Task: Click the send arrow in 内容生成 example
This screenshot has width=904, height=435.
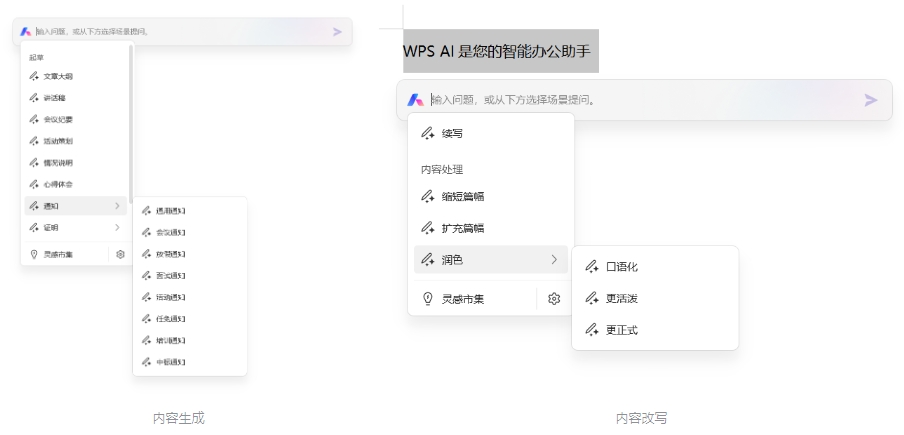Action: pyautogui.click(x=337, y=32)
